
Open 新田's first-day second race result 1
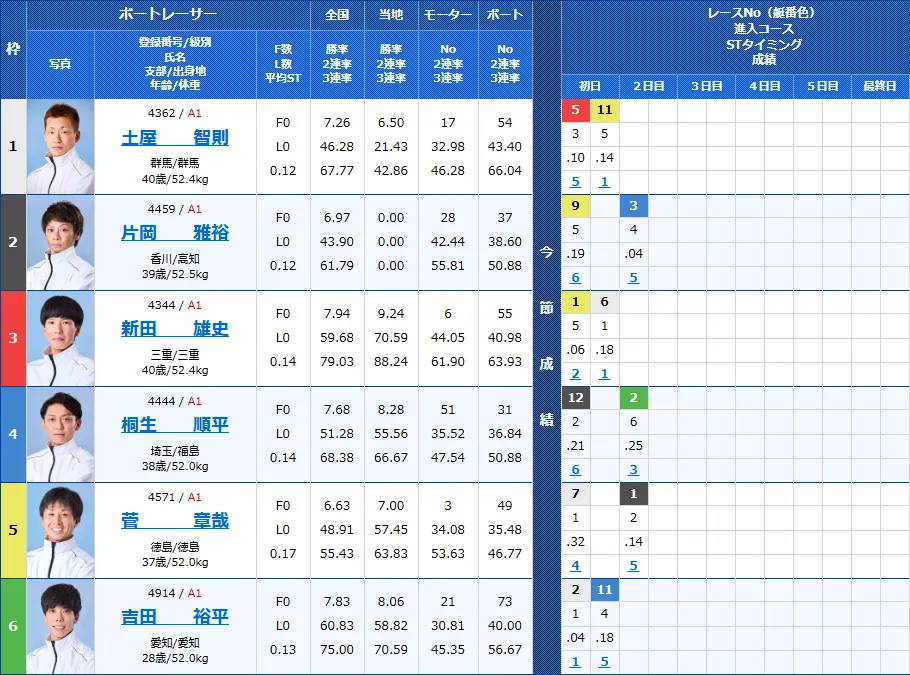[604, 374]
